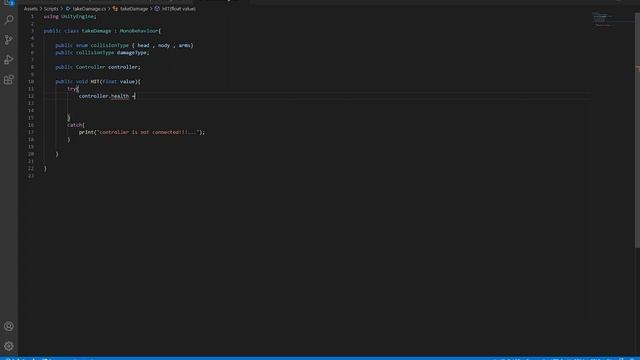Click 'controller.health' on line 12
This screenshot has height=360, width=640.
pyautogui.click(x=104, y=96)
